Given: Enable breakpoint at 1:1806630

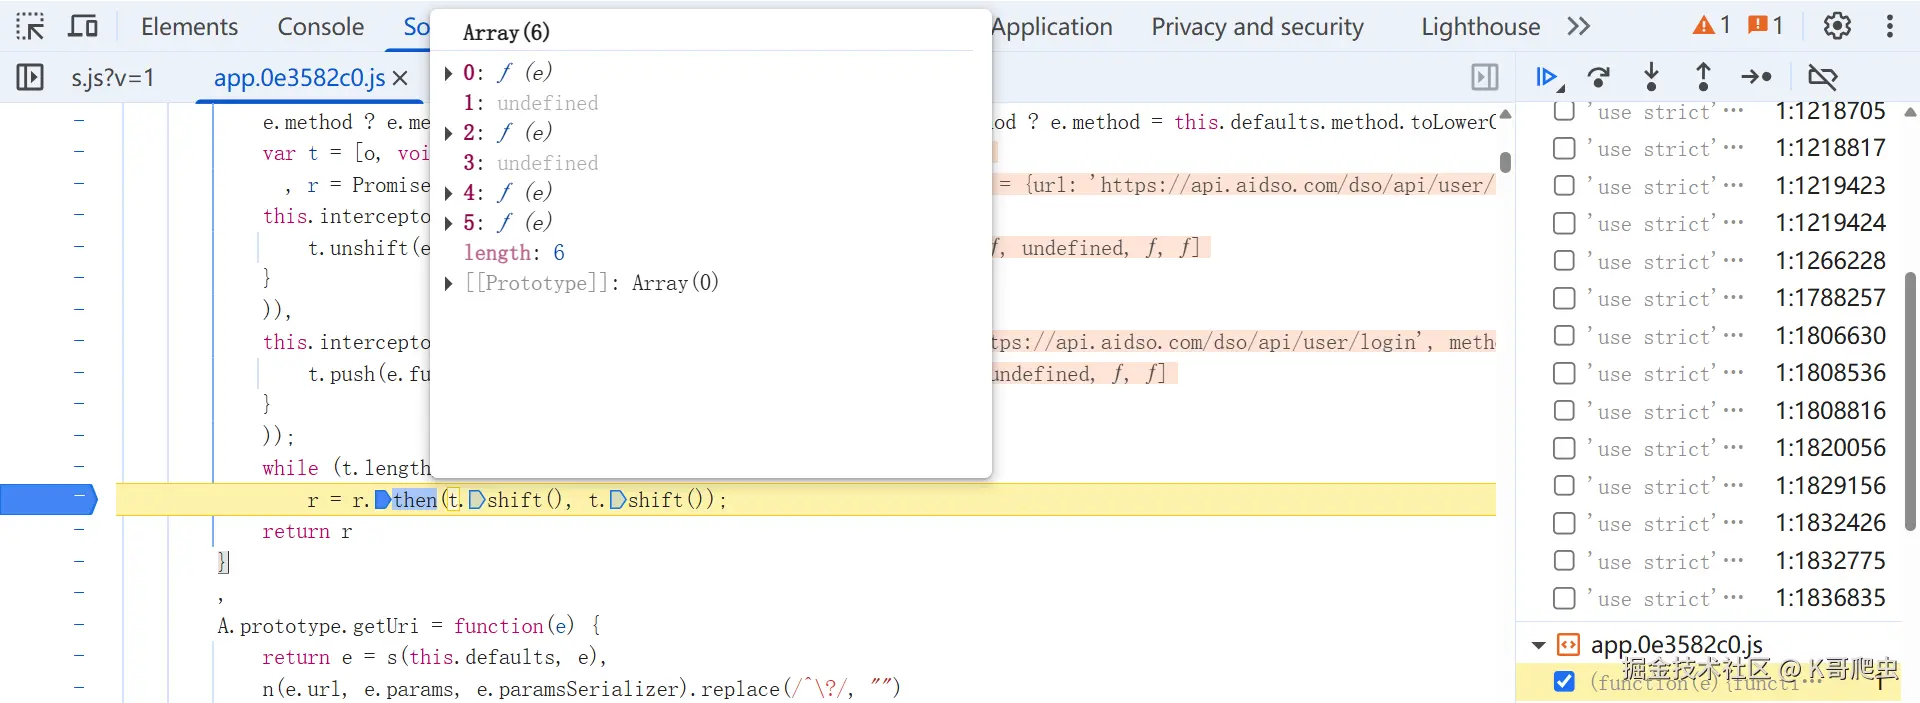Looking at the screenshot, I should pos(1564,336).
